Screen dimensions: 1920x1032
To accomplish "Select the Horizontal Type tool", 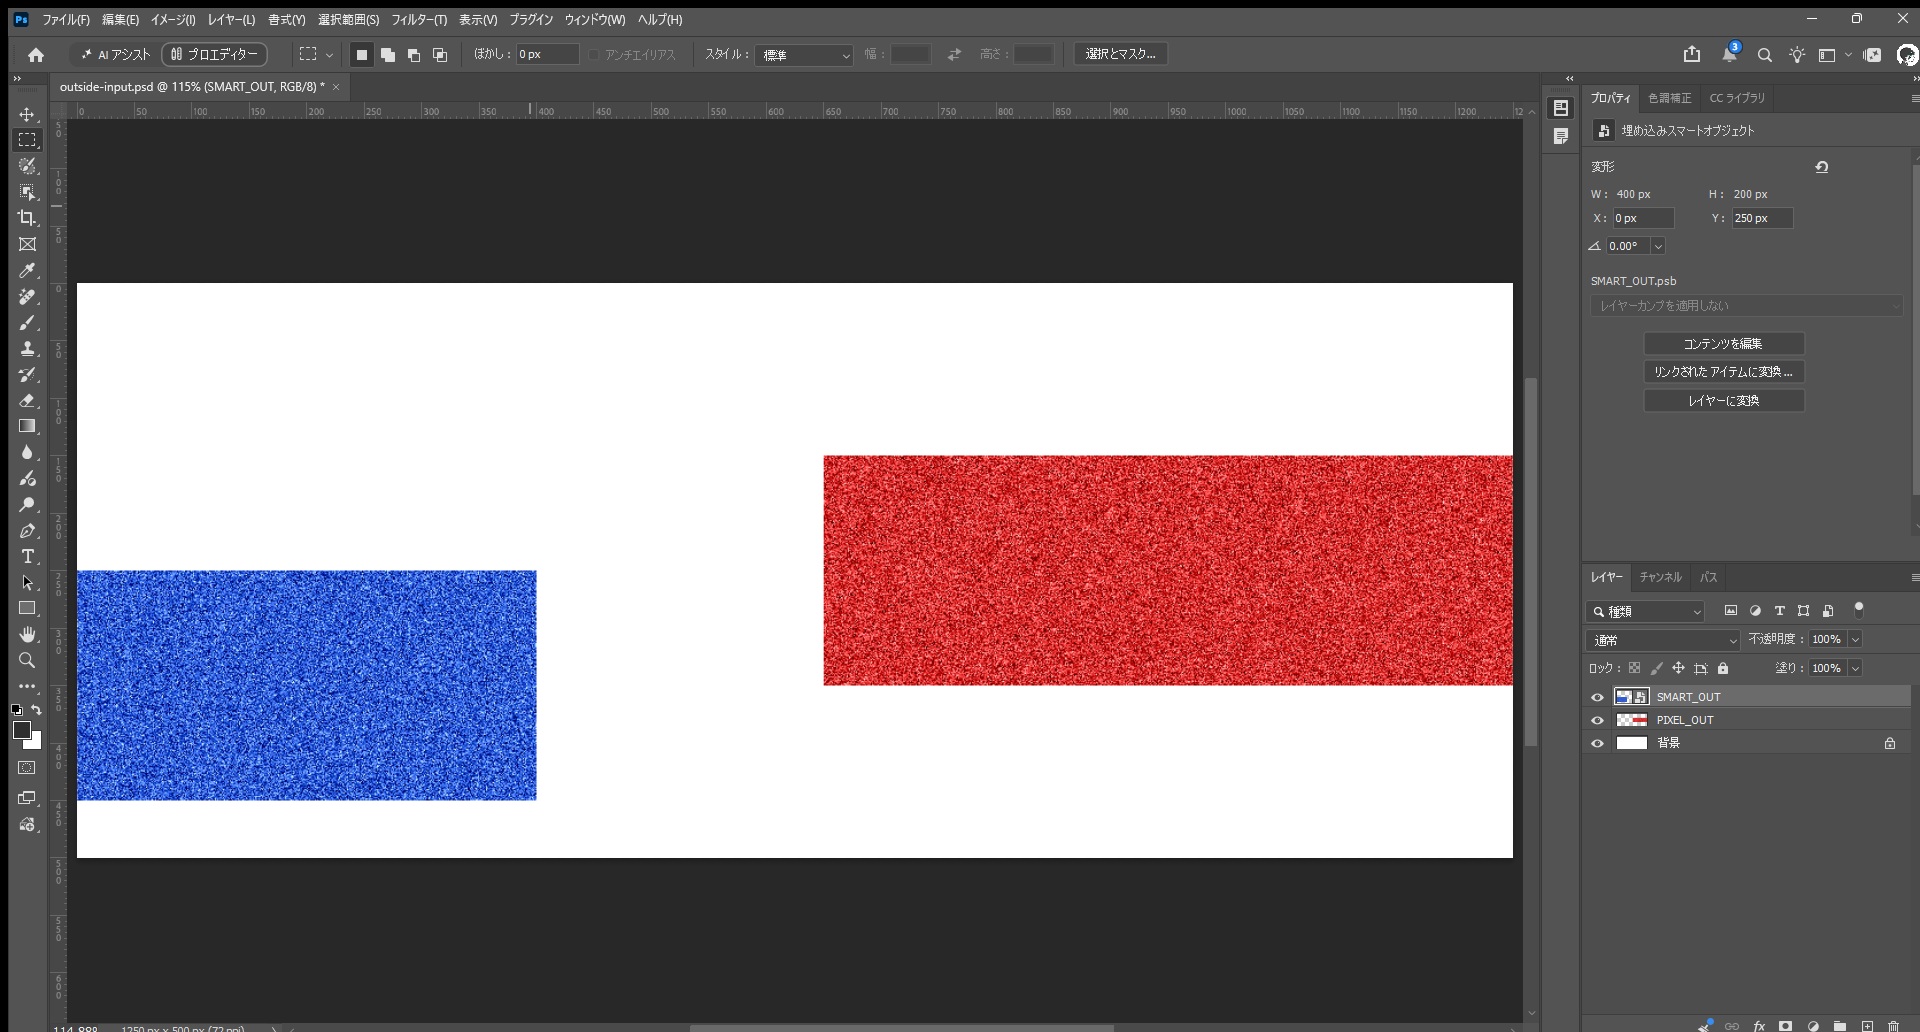I will 27,556.
